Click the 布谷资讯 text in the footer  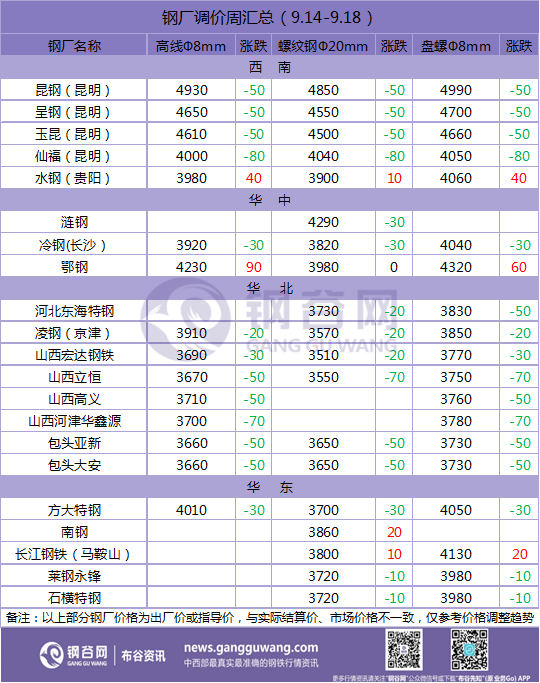click(x=143, y=656)
